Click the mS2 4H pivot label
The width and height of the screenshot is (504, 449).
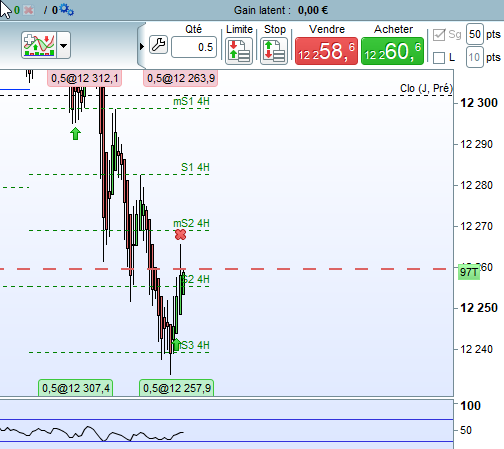click(x=191, y=223)
